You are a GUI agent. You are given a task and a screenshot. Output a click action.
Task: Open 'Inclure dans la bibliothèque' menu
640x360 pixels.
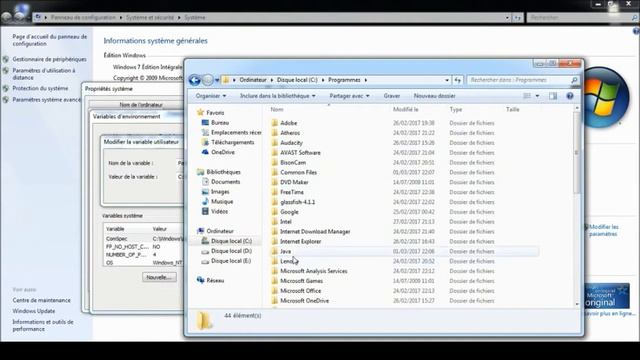278,96
